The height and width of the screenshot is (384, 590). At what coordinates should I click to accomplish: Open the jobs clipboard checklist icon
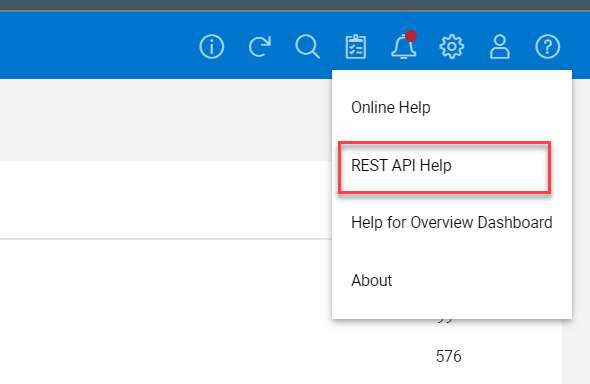point(356,47)
